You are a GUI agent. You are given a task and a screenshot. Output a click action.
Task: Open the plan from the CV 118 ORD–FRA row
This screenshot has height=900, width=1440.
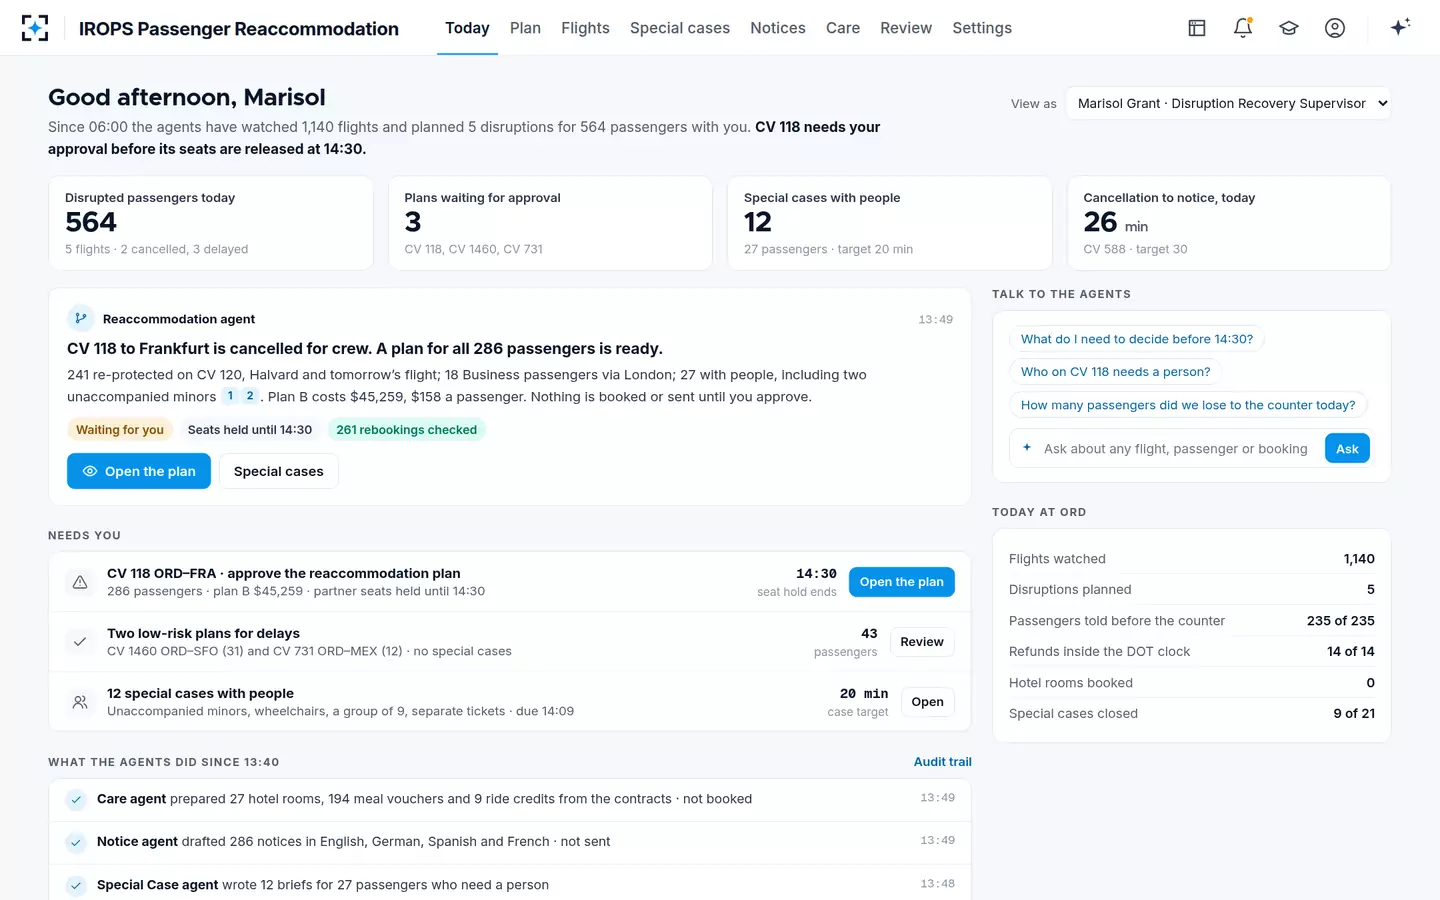(902, 582)
